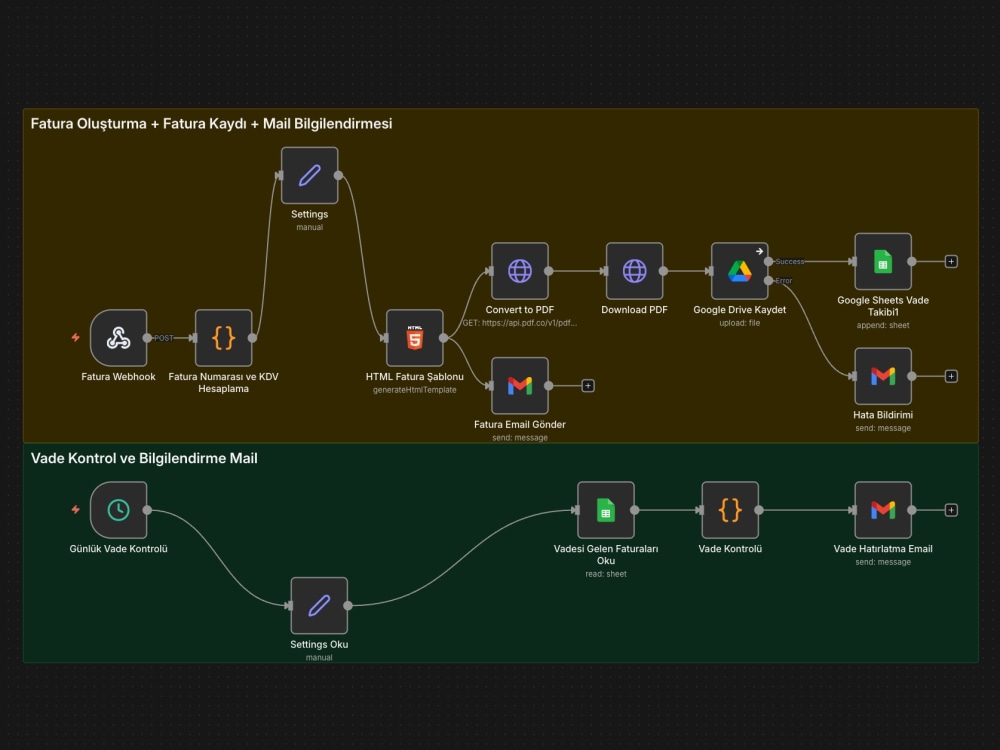Add node after Hata Bildirimi
1000x750 pixels.
point(951,376)
